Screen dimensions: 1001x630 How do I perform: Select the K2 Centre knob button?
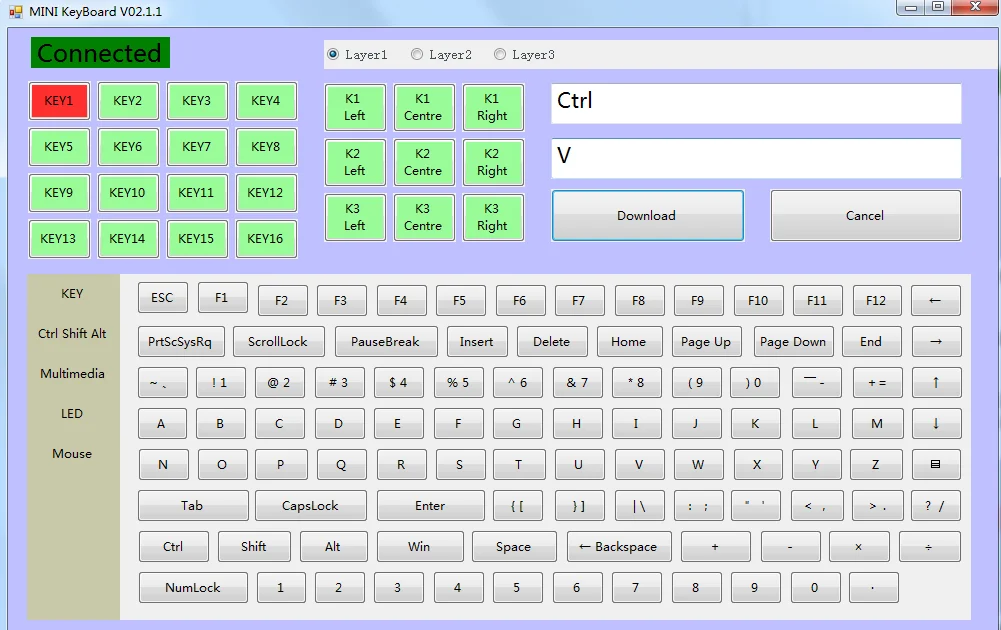(423, 162)
